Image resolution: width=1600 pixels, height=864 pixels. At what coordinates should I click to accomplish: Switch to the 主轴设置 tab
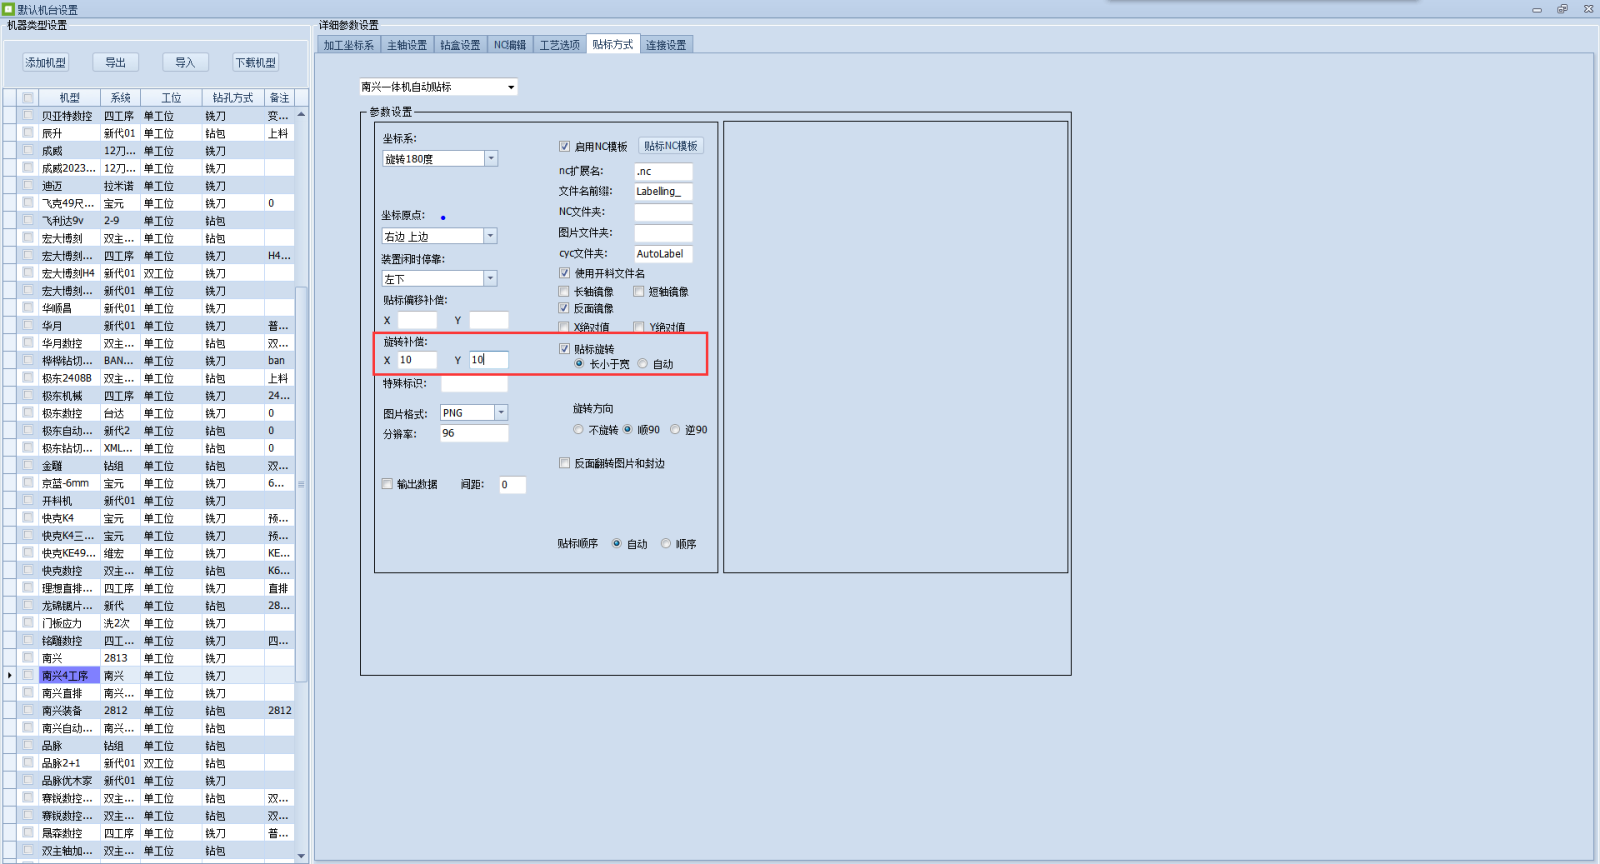click(407, 45)
